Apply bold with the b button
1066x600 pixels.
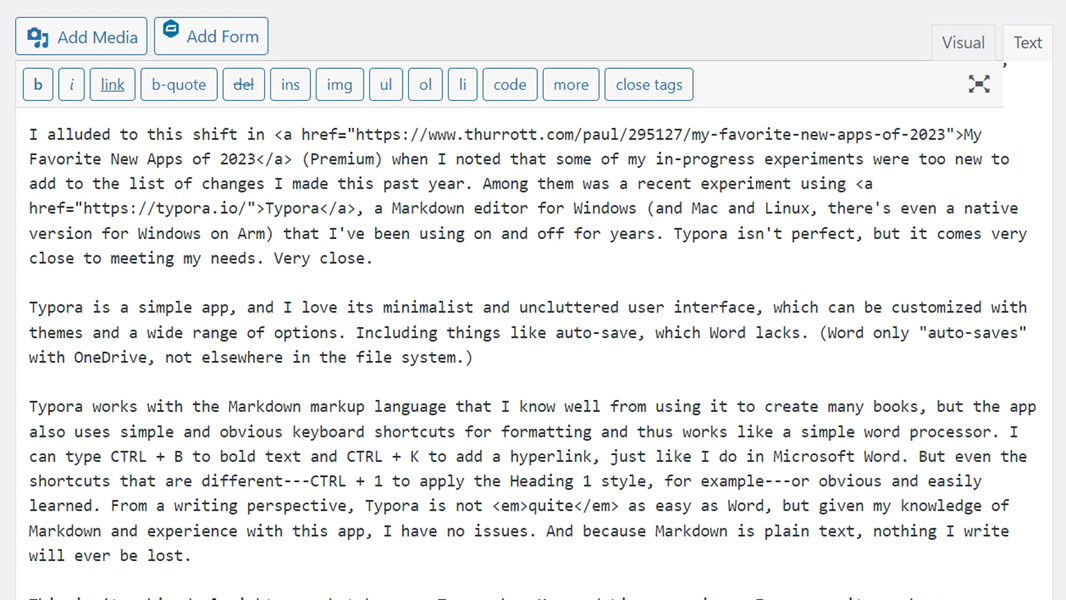(38, 85)
